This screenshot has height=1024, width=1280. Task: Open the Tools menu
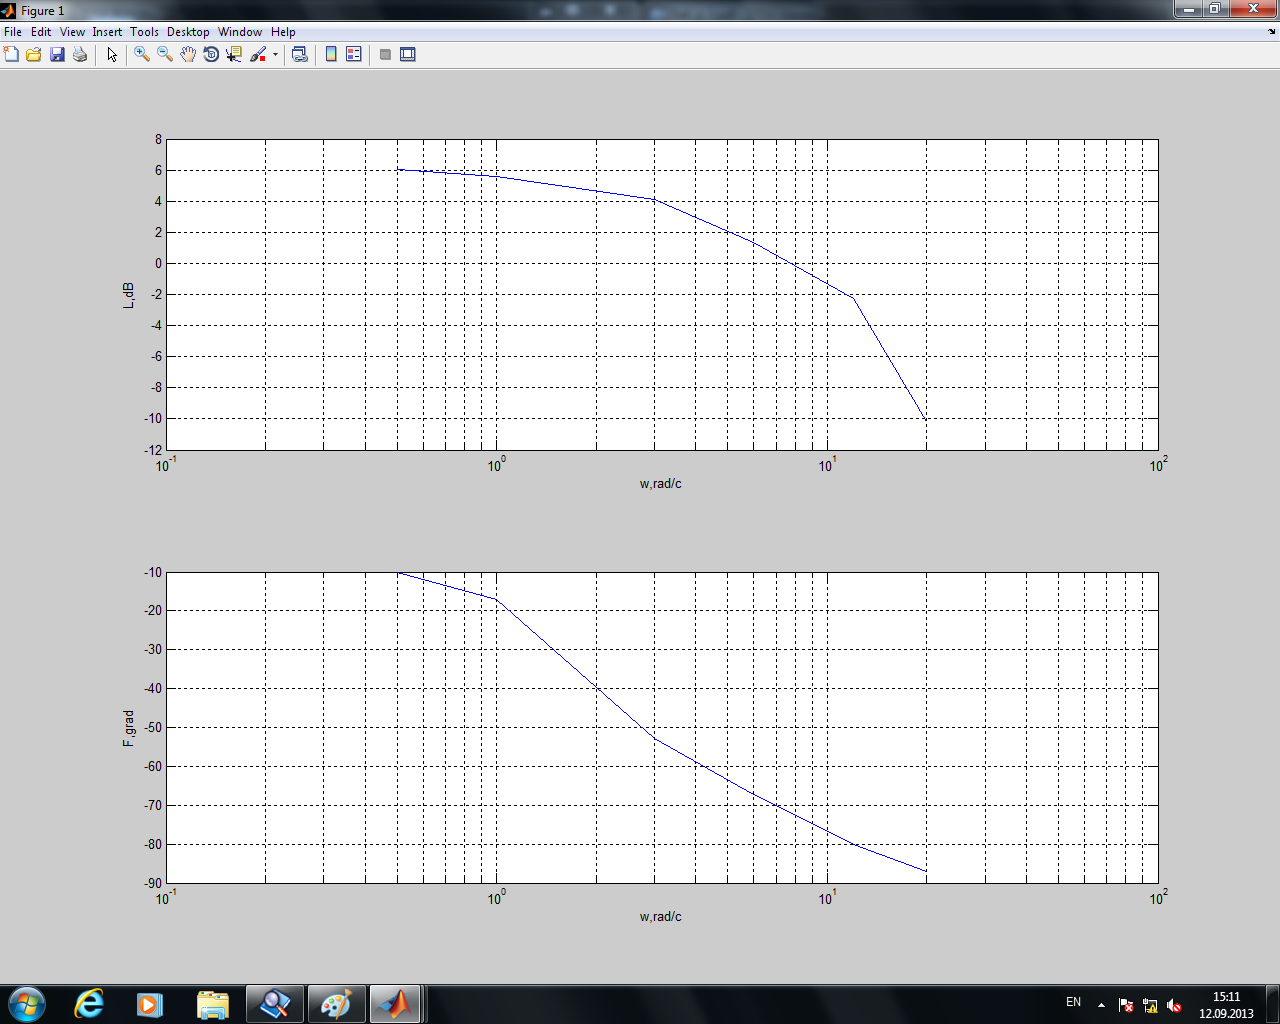click(144, 32)
